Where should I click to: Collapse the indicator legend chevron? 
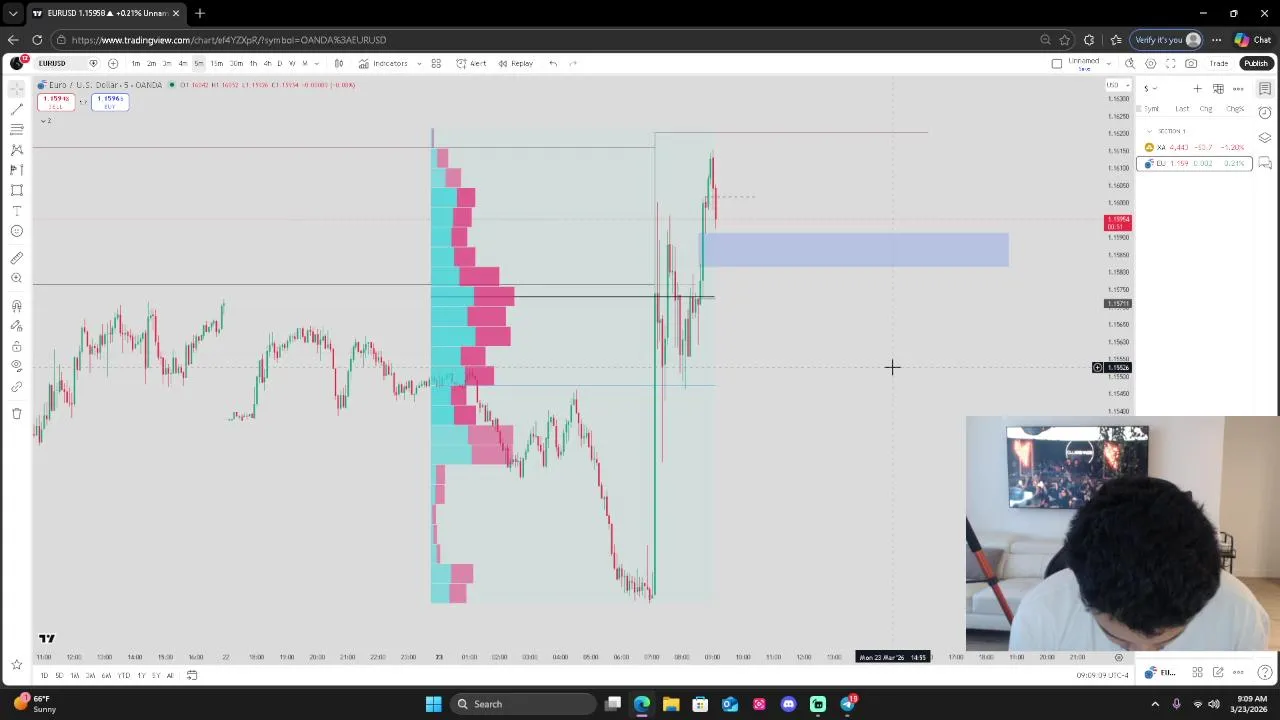(x=44, y=120)
